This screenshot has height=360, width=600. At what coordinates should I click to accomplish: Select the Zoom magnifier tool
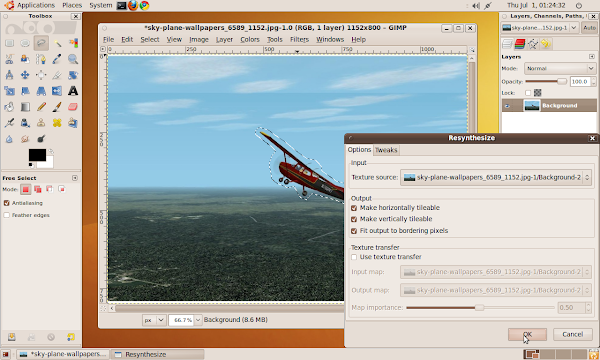coord(73,59)
